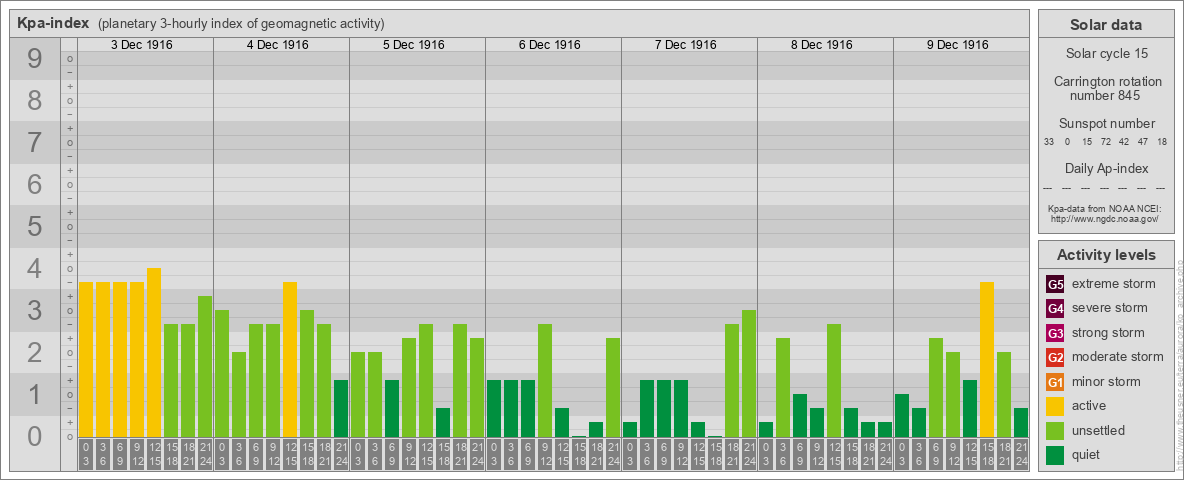Select the yellow 'active' legend swatch

(x=1055, y=406)
